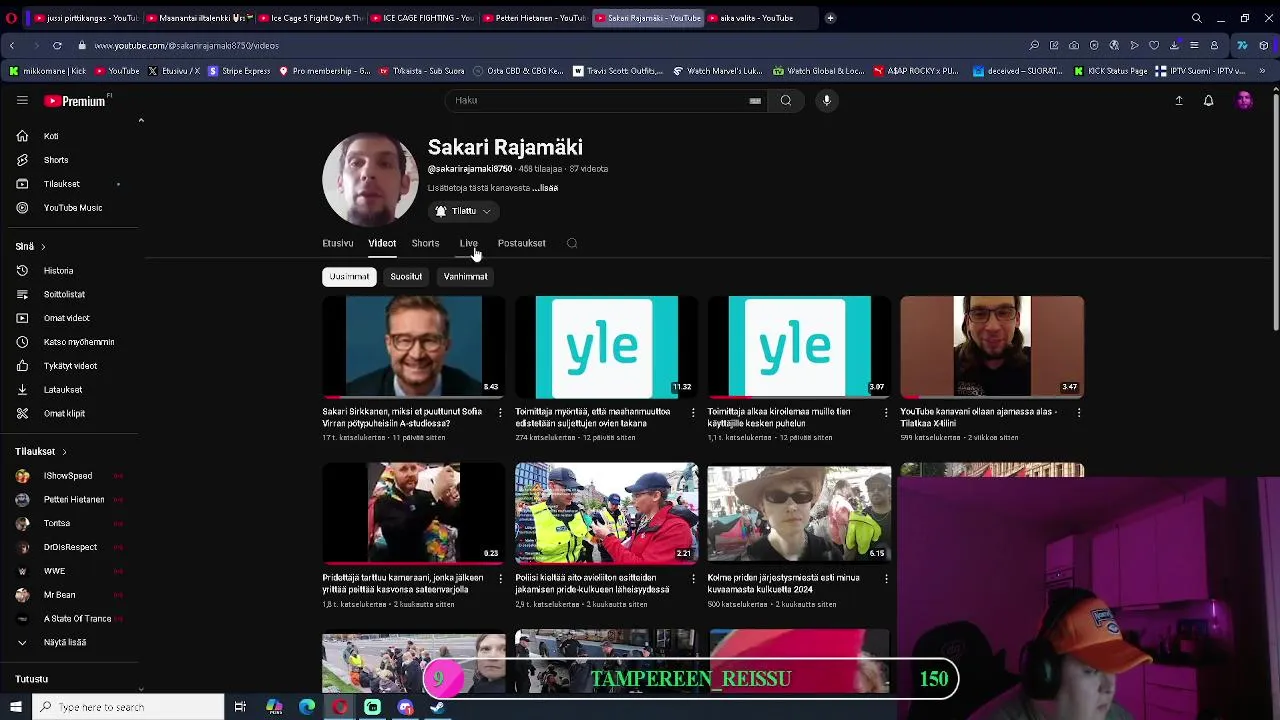Switch to the Live tab

point(468,243)
